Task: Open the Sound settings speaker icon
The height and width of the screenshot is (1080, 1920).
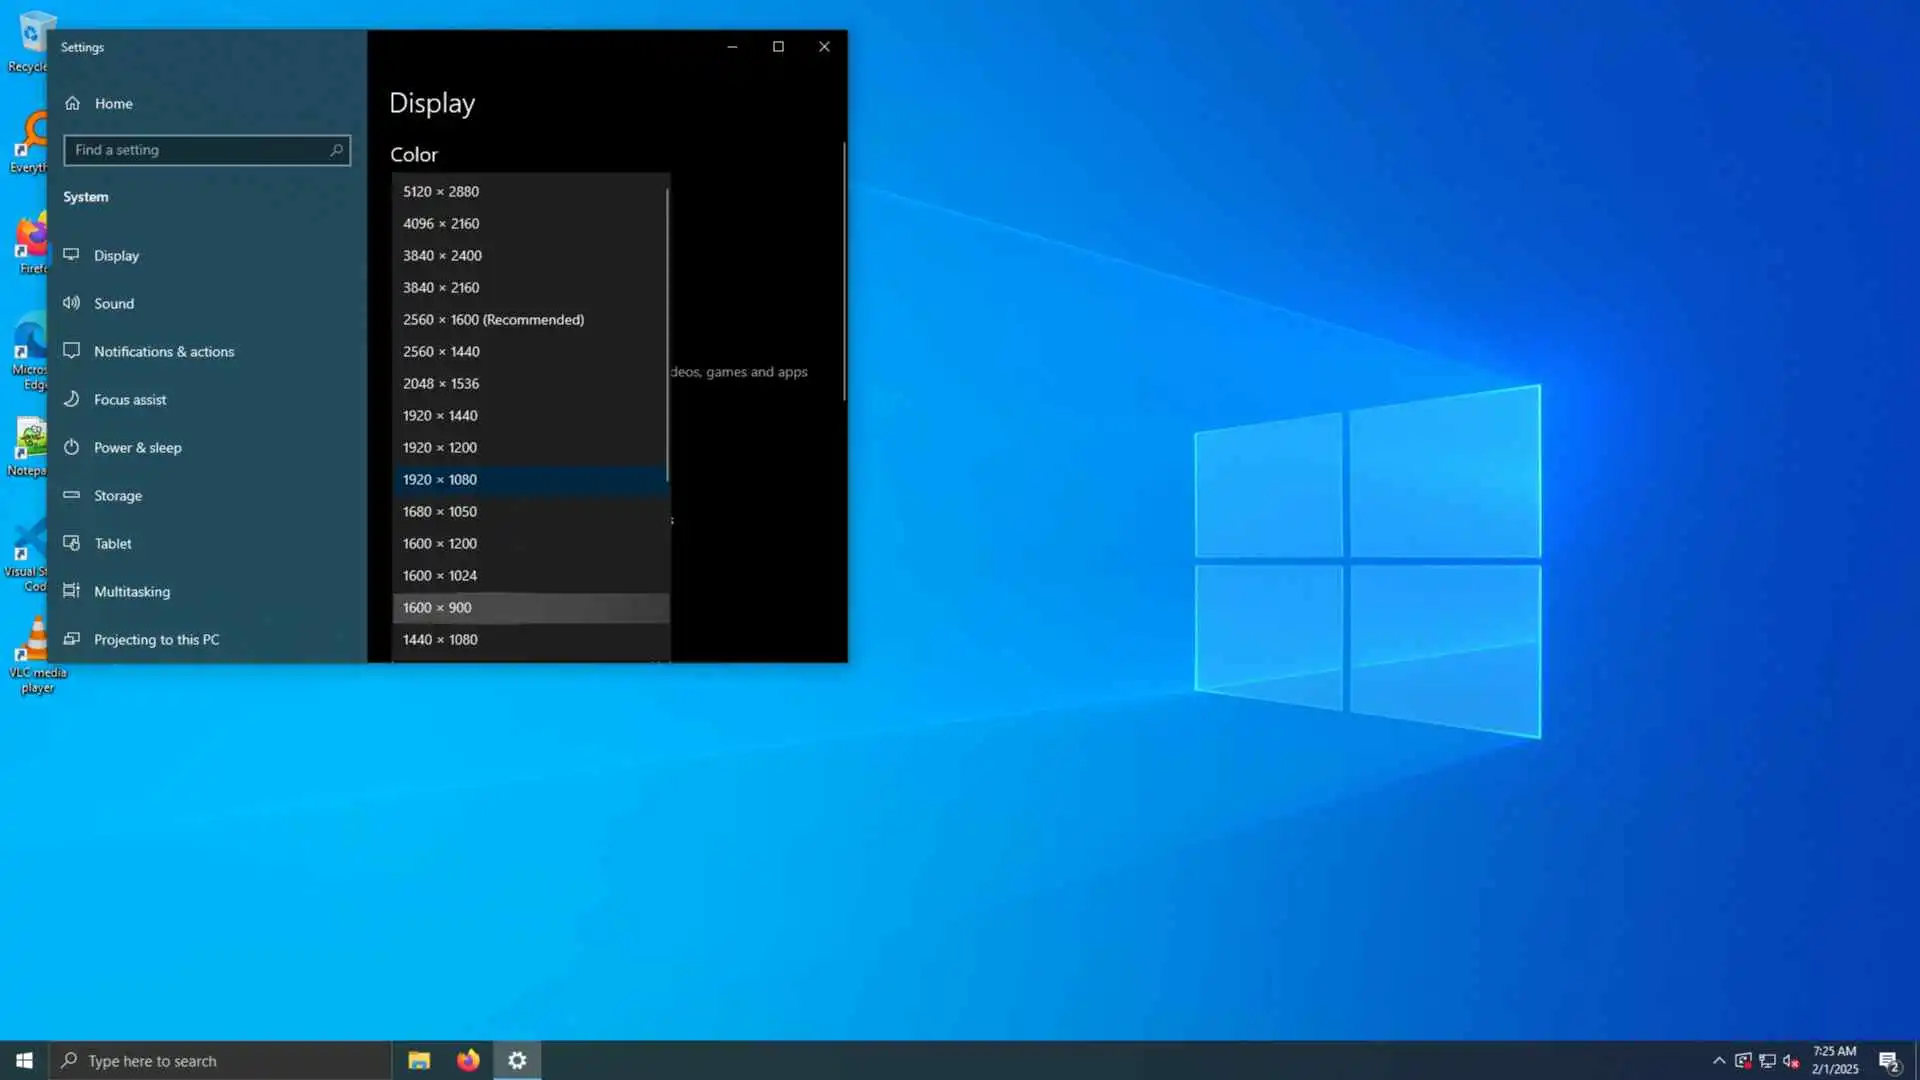Action: (71, 303)
